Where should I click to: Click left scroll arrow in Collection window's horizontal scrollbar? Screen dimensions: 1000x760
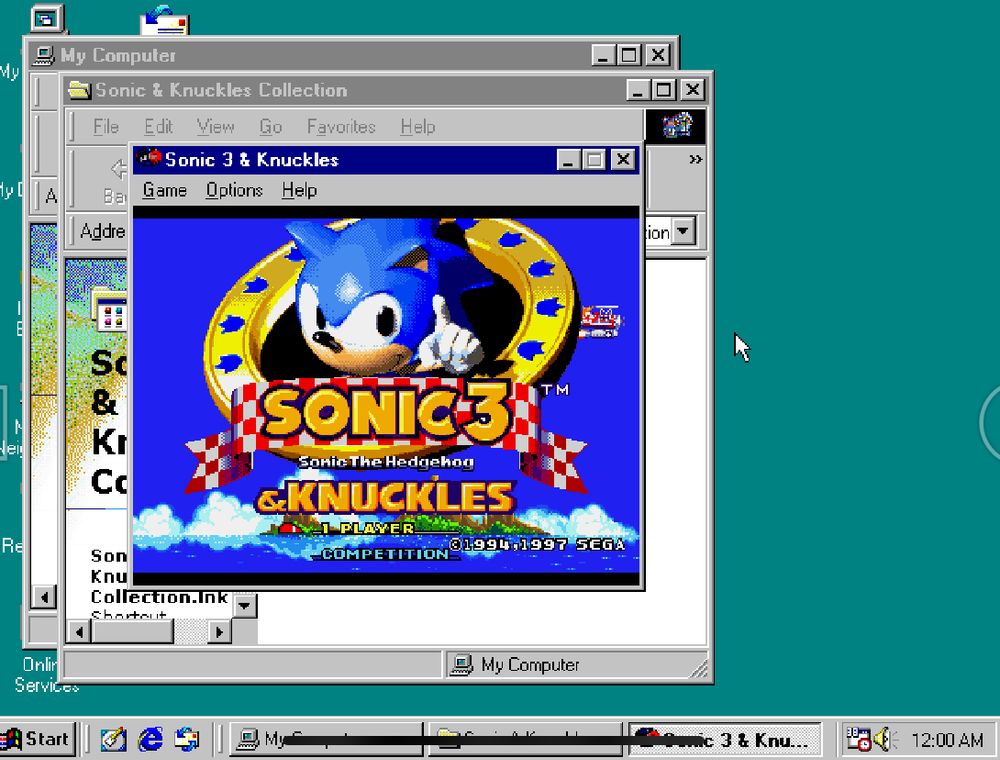tap(79, 632)
